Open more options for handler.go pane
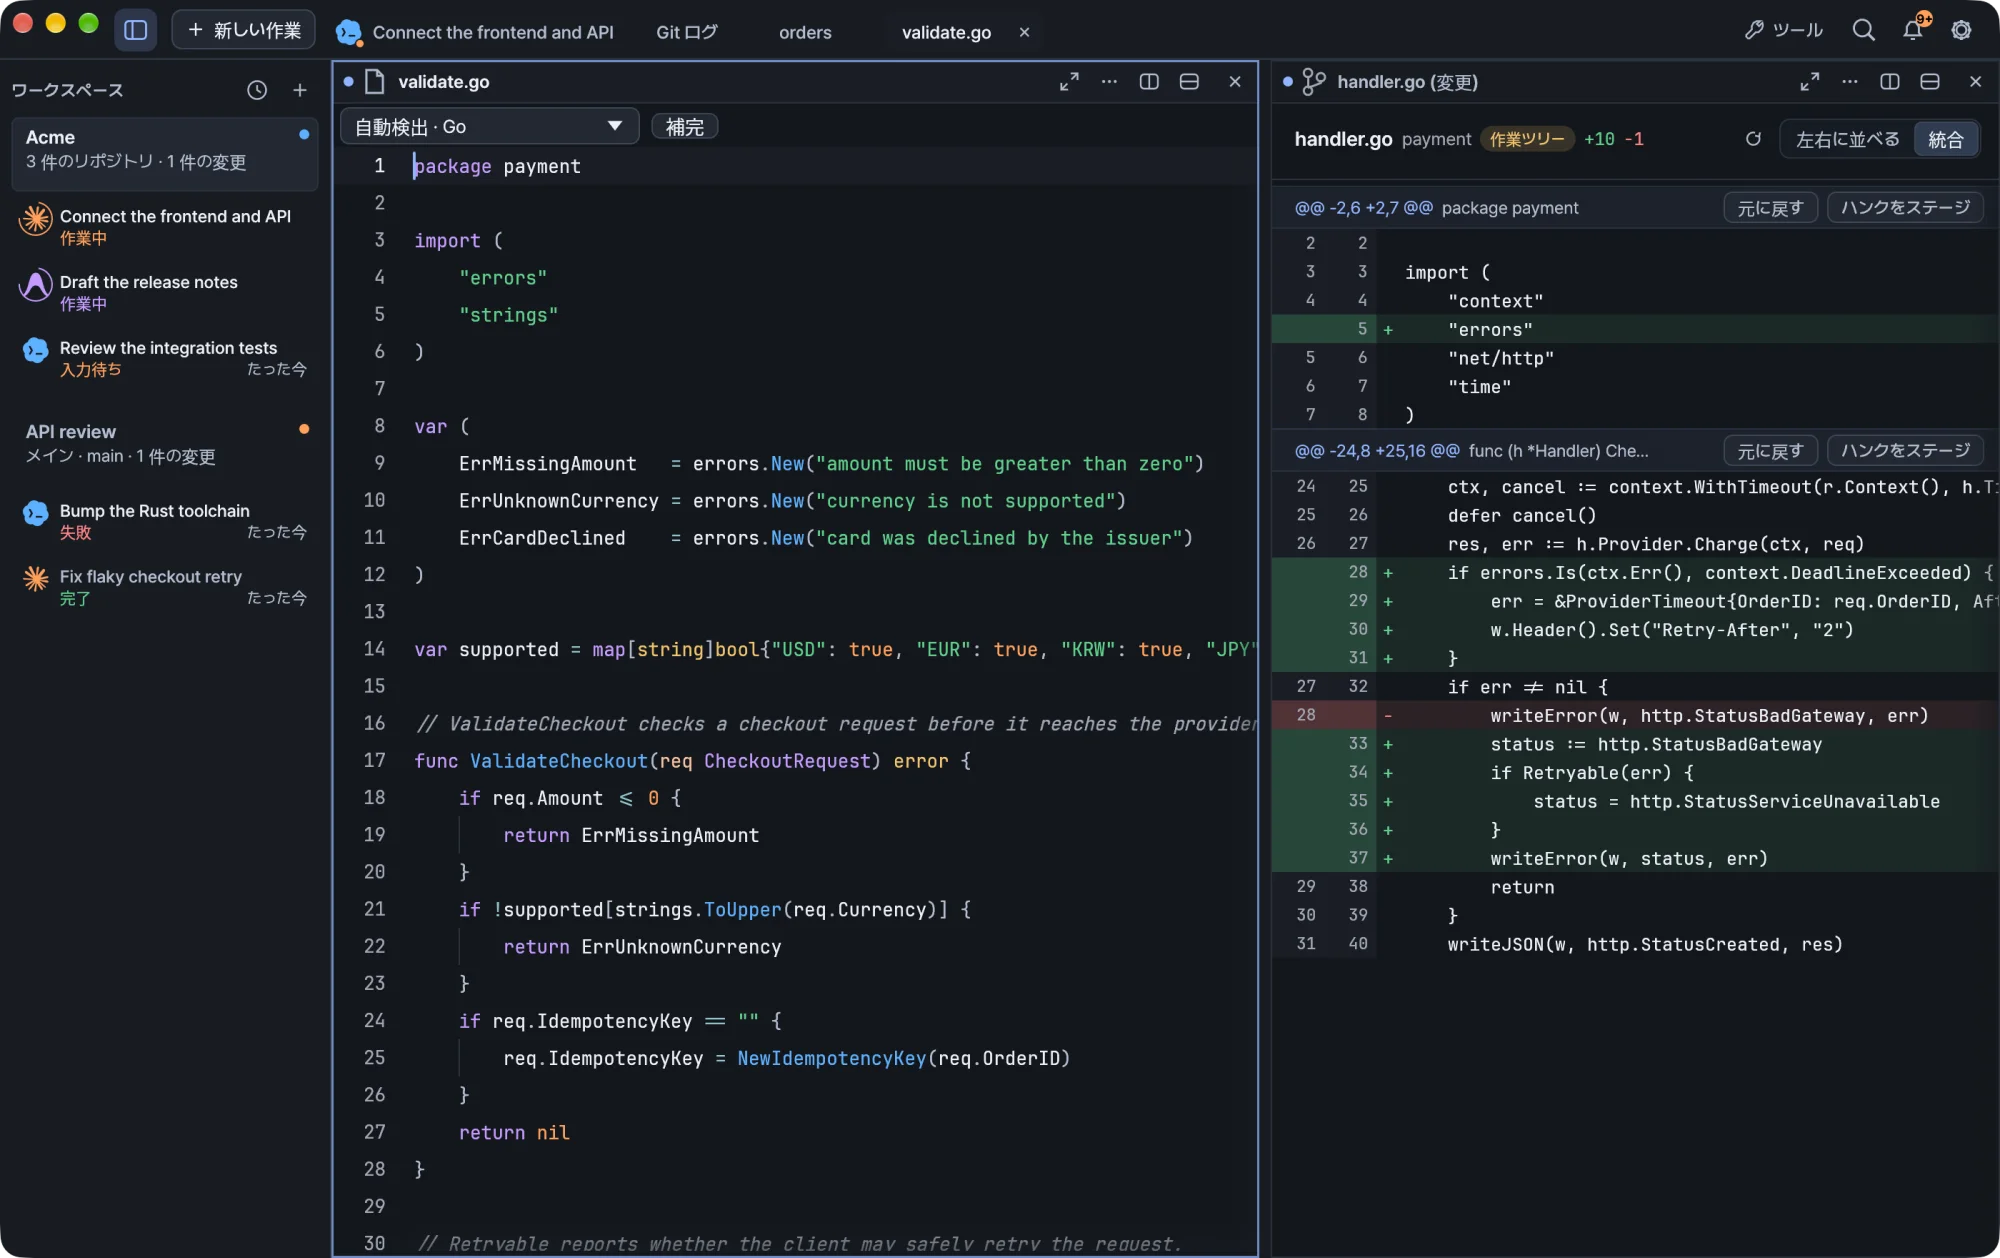This screenshot has width=2000, height=1258. (x=1850, y=82)
